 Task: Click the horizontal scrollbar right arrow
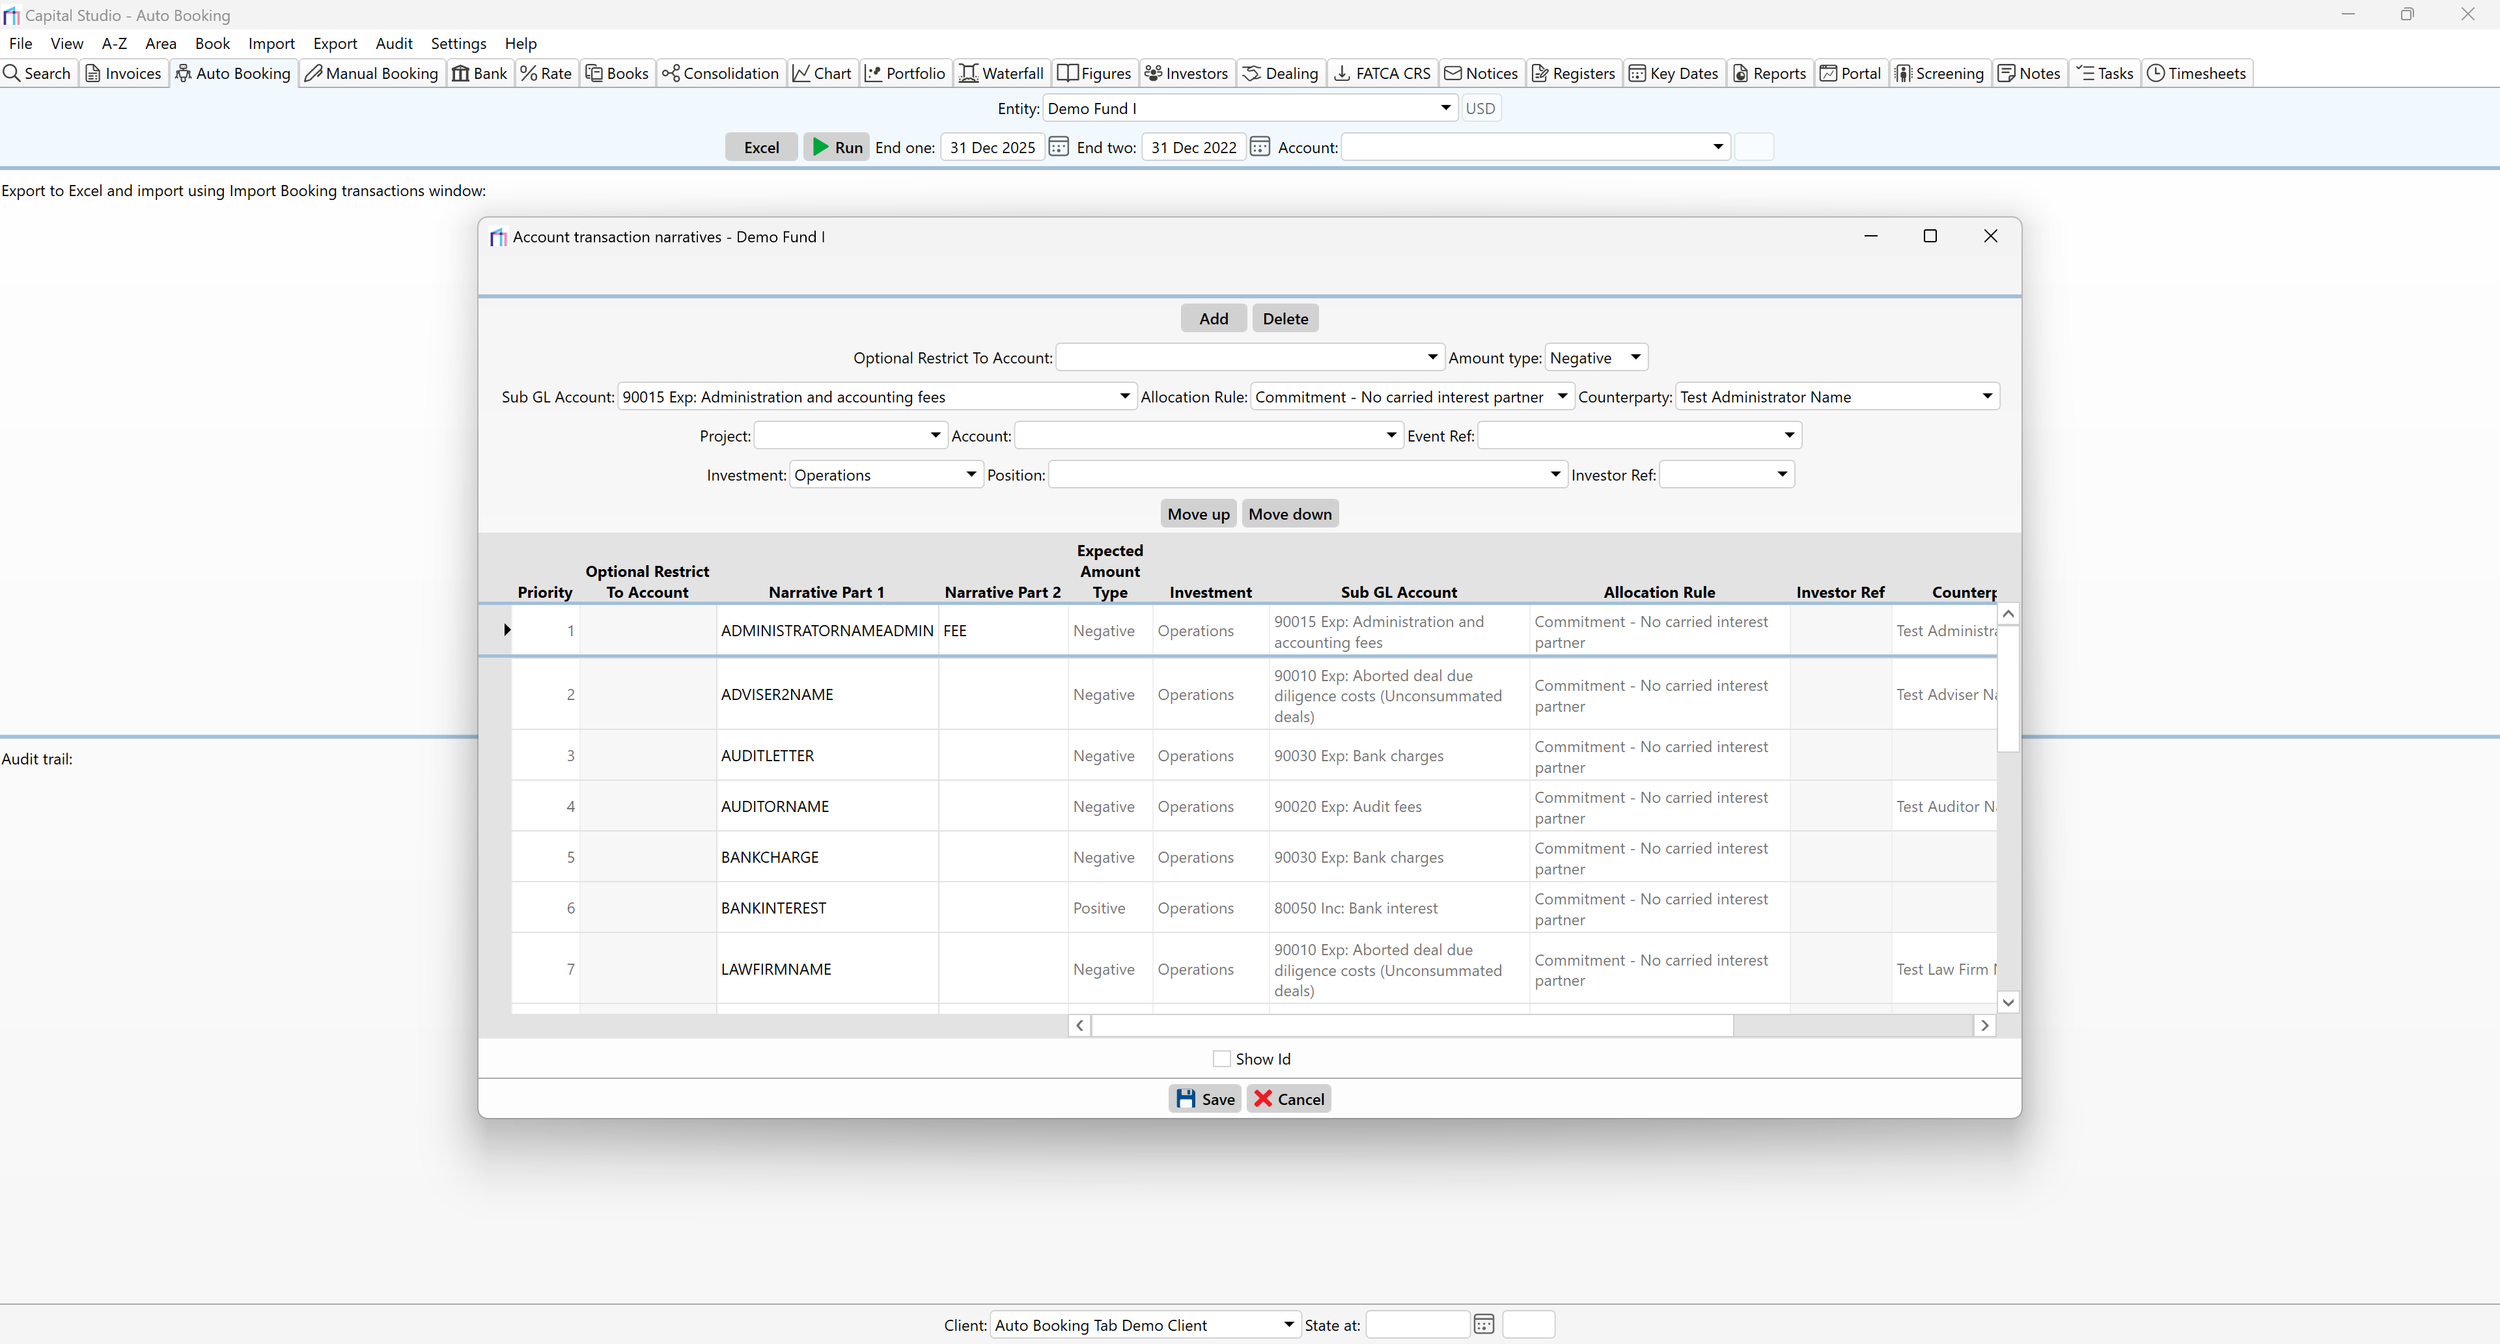pyautogui.click(x=1984, y=1025)
